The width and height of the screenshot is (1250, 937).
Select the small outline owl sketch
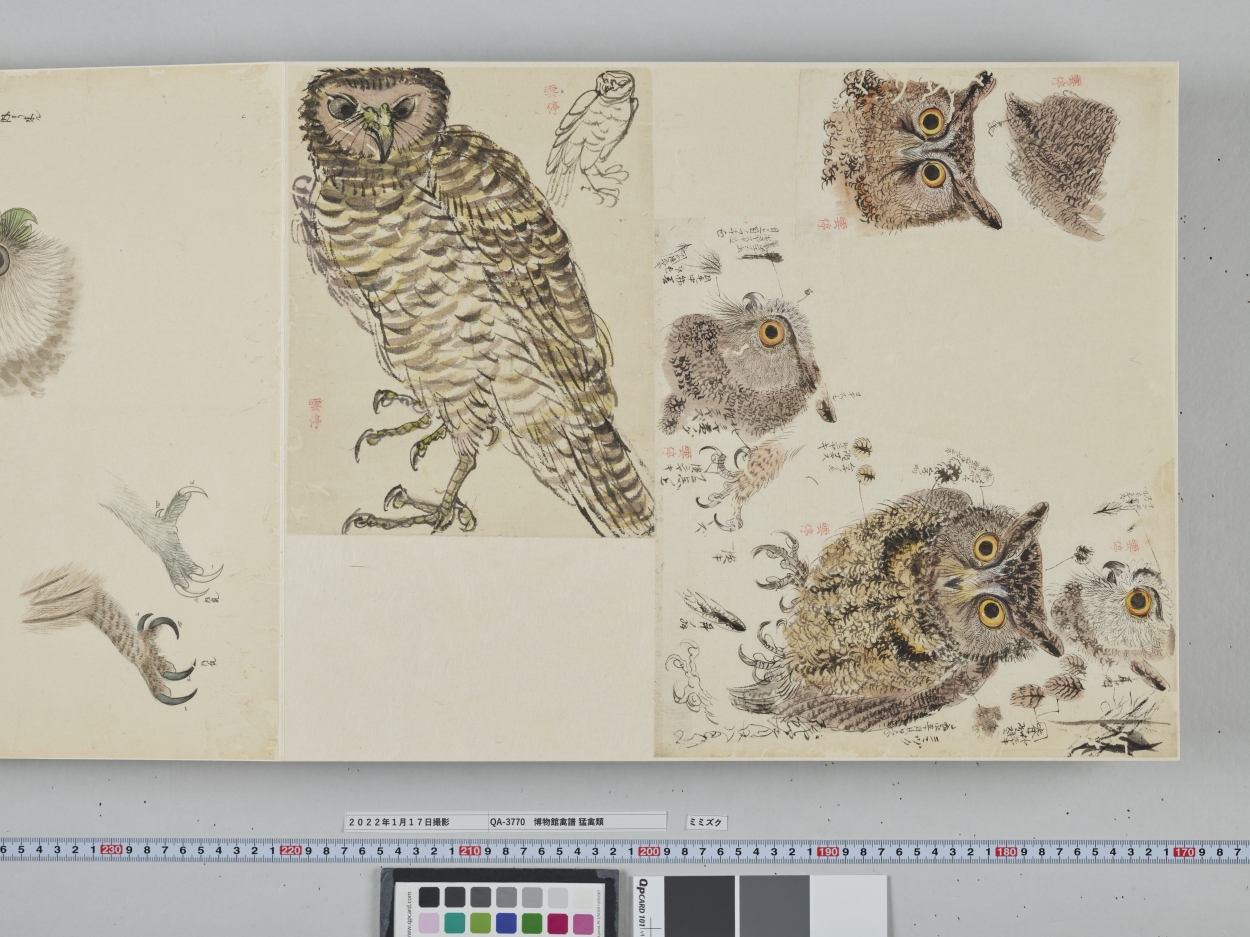click(x=595, y=137)
